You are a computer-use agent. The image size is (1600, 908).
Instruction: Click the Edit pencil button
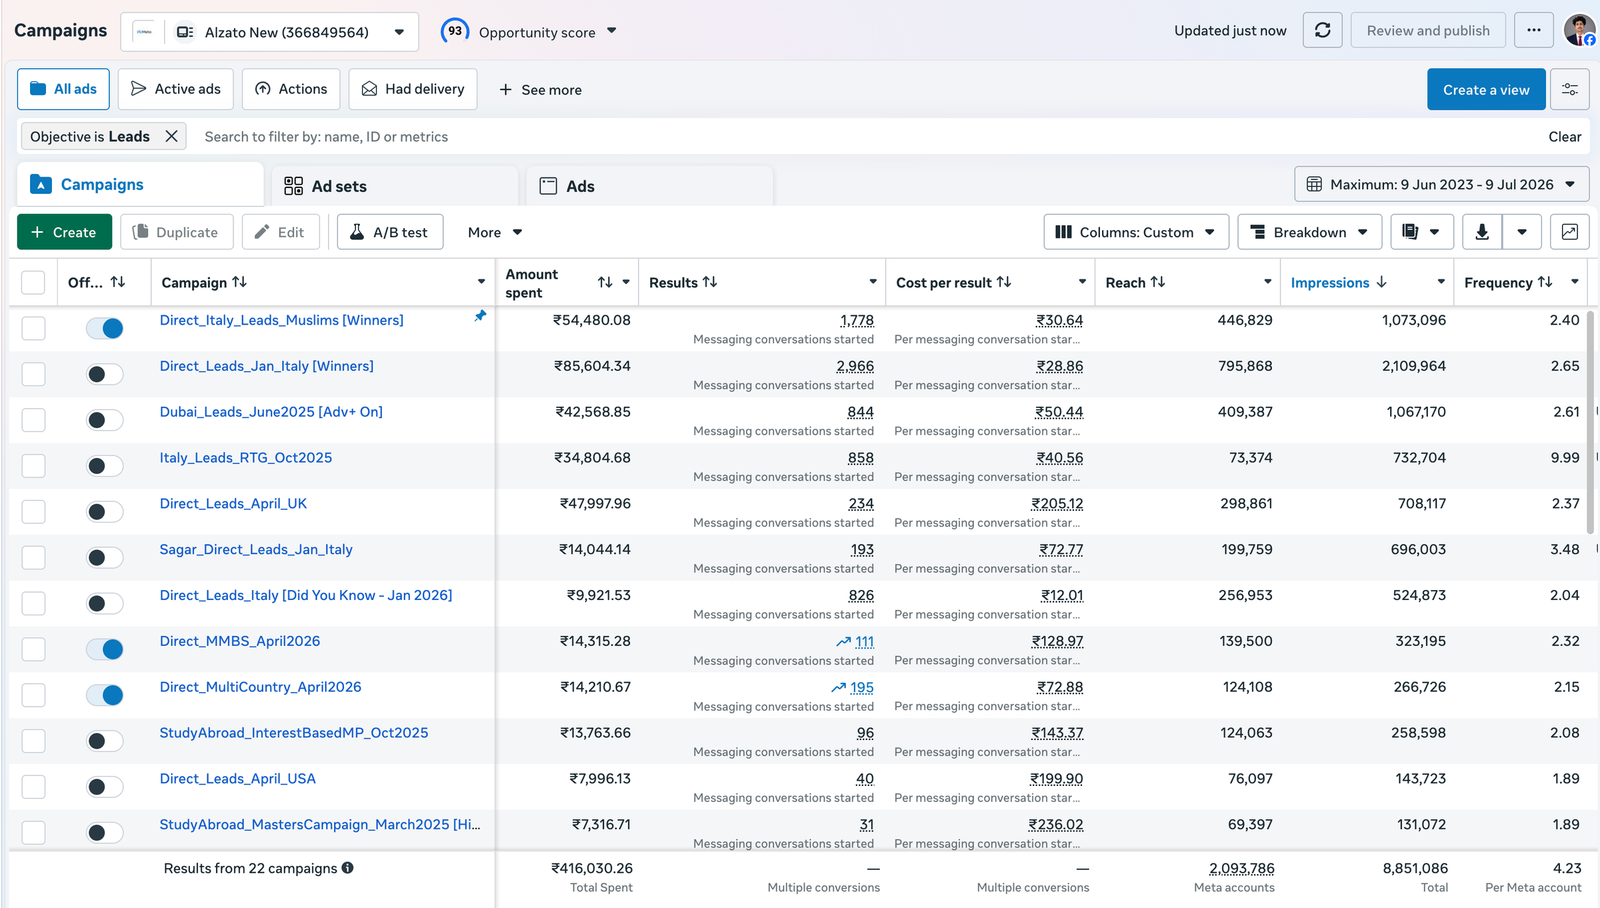point(280,232)
